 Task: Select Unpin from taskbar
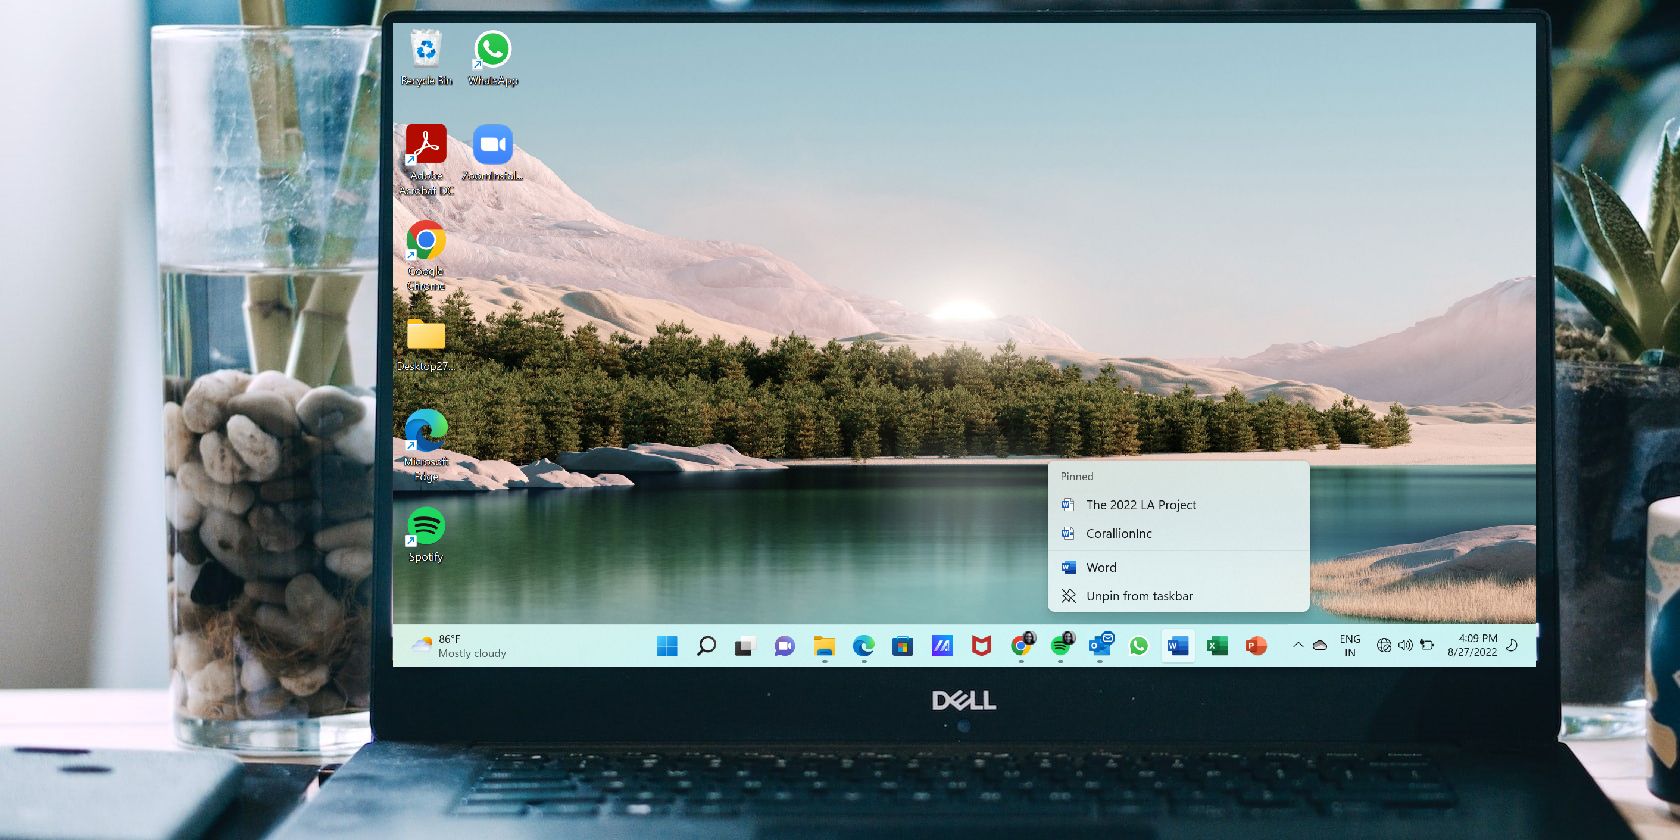click(x=1178, y=596)
